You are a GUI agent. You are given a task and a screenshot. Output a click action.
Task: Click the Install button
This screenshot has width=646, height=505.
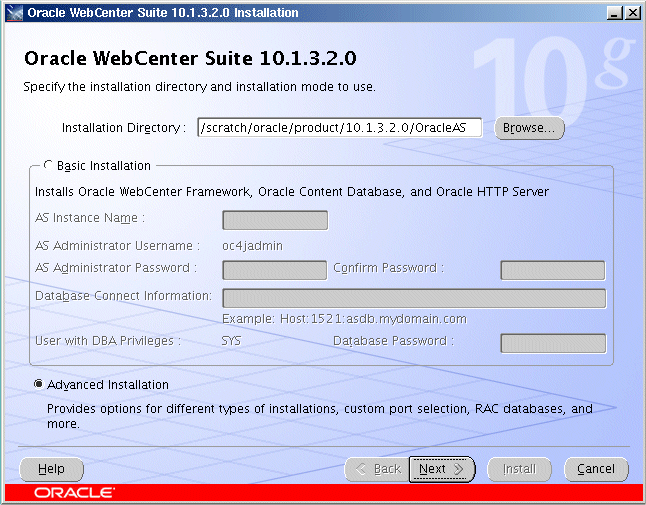click(519, 469)
